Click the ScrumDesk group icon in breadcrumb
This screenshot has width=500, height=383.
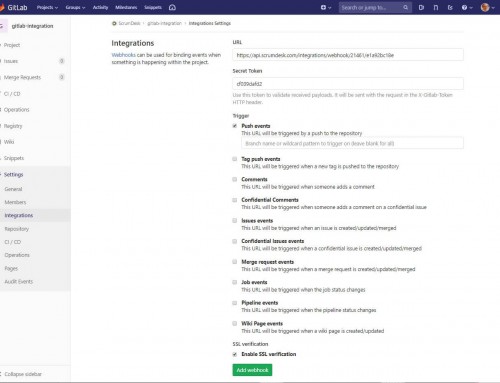tap(114, 23)
